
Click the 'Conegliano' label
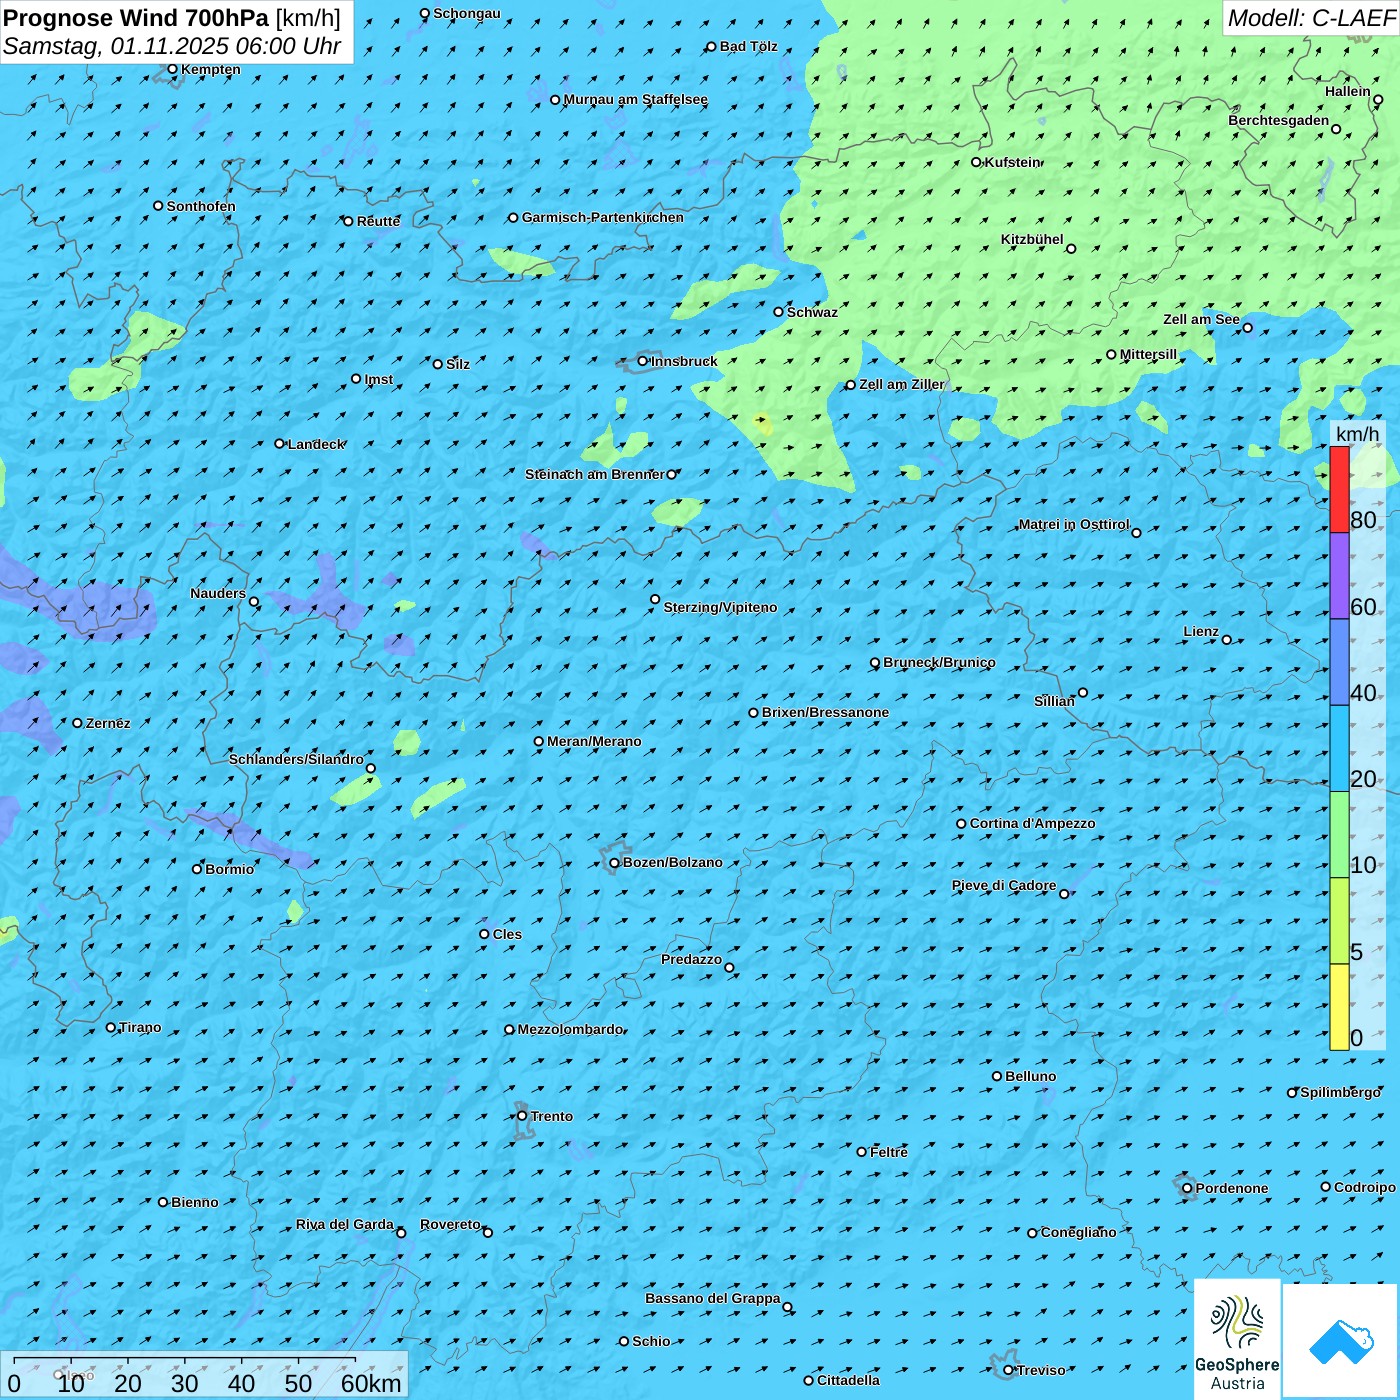click(x=1078, y=1232)
